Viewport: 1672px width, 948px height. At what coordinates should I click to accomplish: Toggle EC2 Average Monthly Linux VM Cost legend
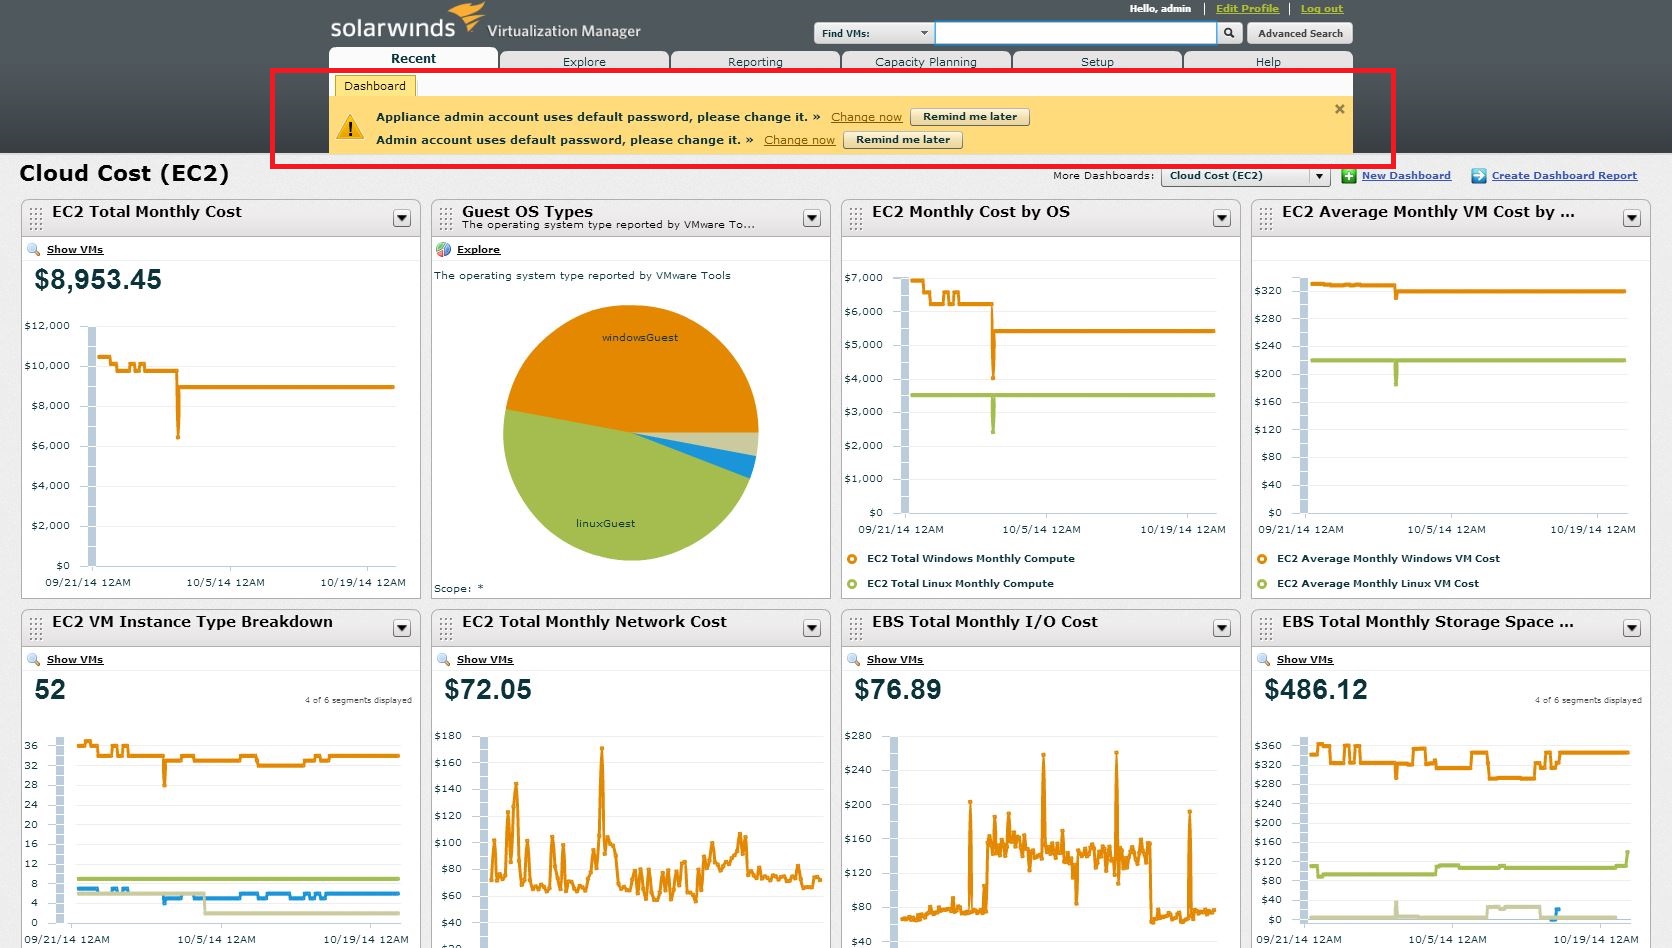click(1262, 584)
